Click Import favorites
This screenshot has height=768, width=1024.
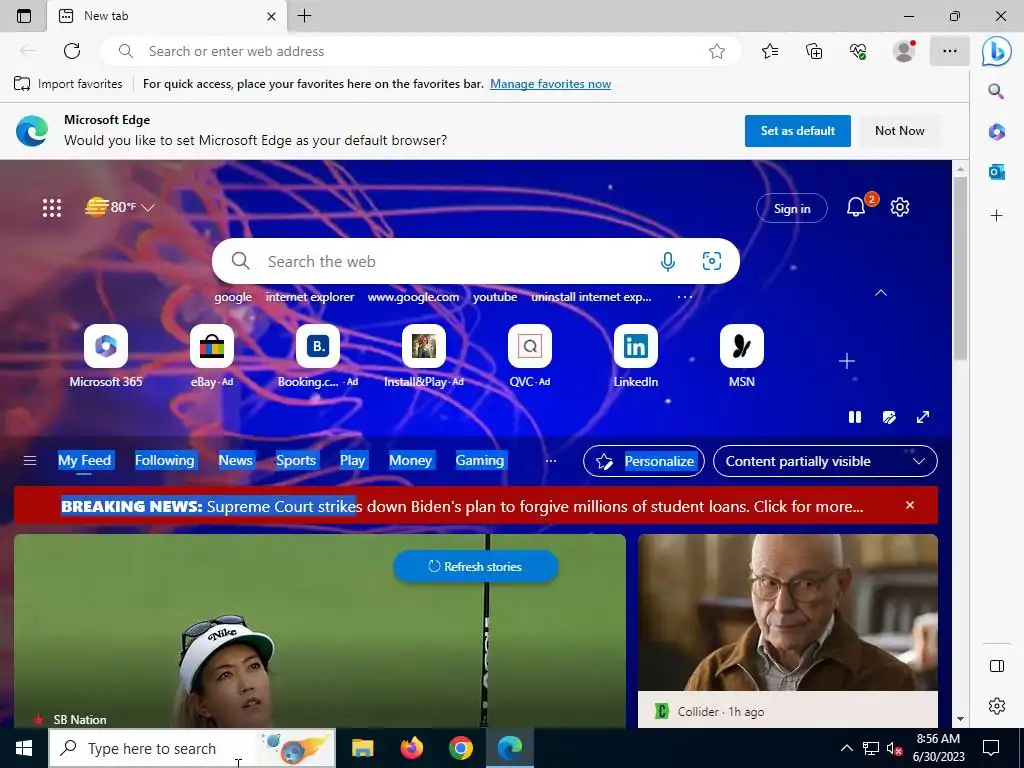(x=68, y=84)
